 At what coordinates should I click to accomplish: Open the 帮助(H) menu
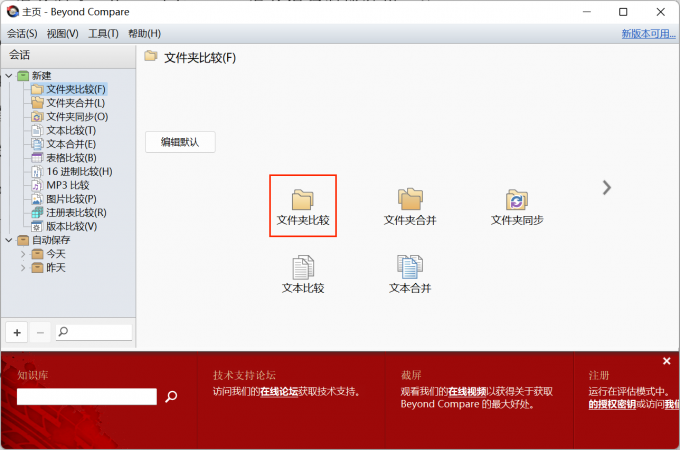[144, 33]
